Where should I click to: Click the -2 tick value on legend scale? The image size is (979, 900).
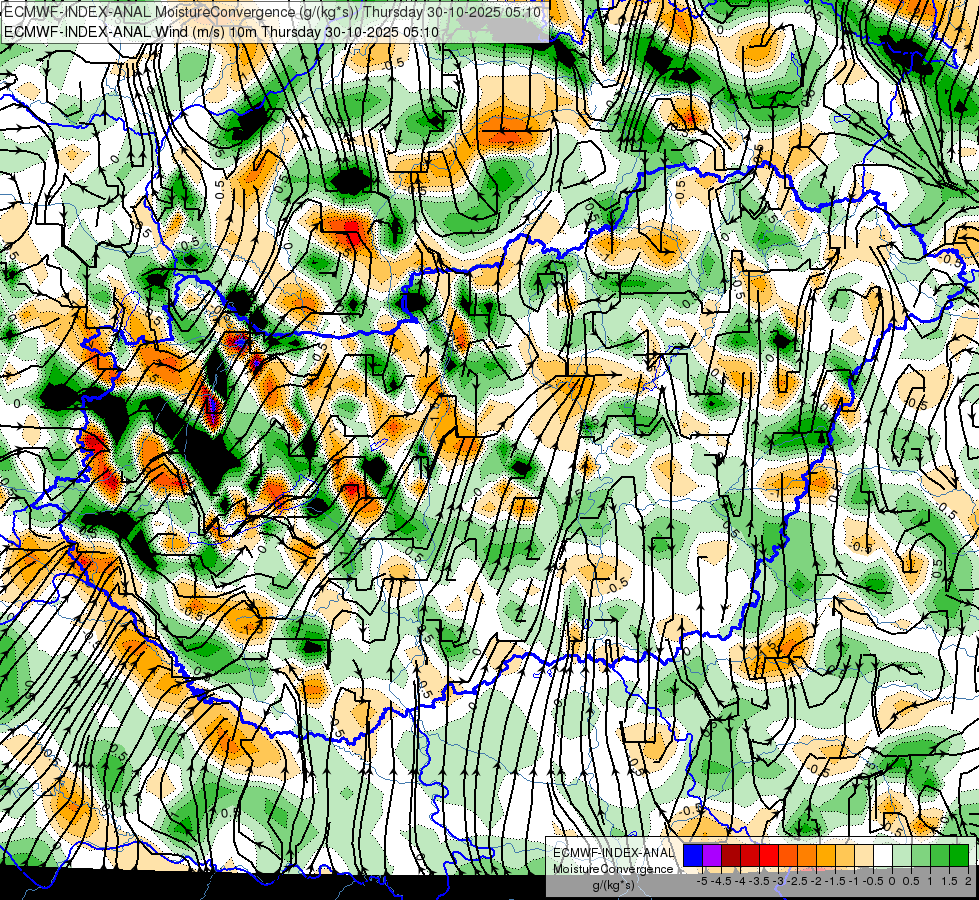tap(816, 881)
